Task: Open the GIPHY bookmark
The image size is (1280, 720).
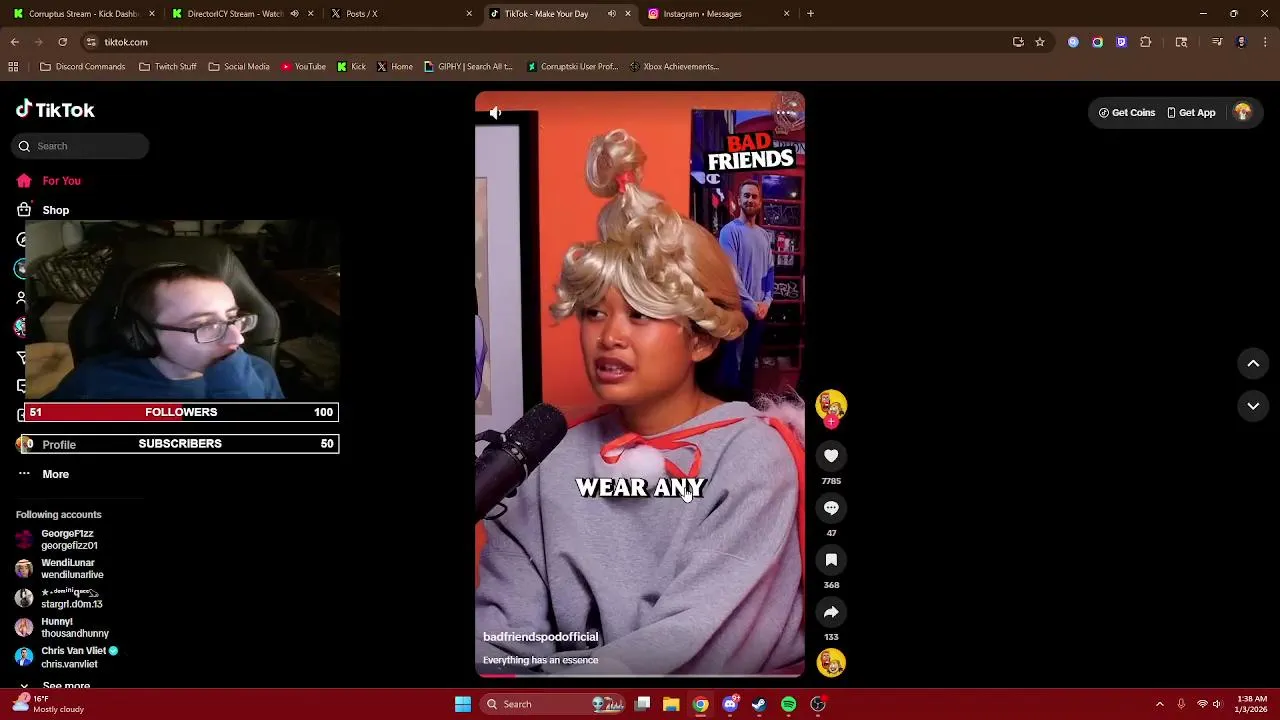Action: tap(468, 67)
